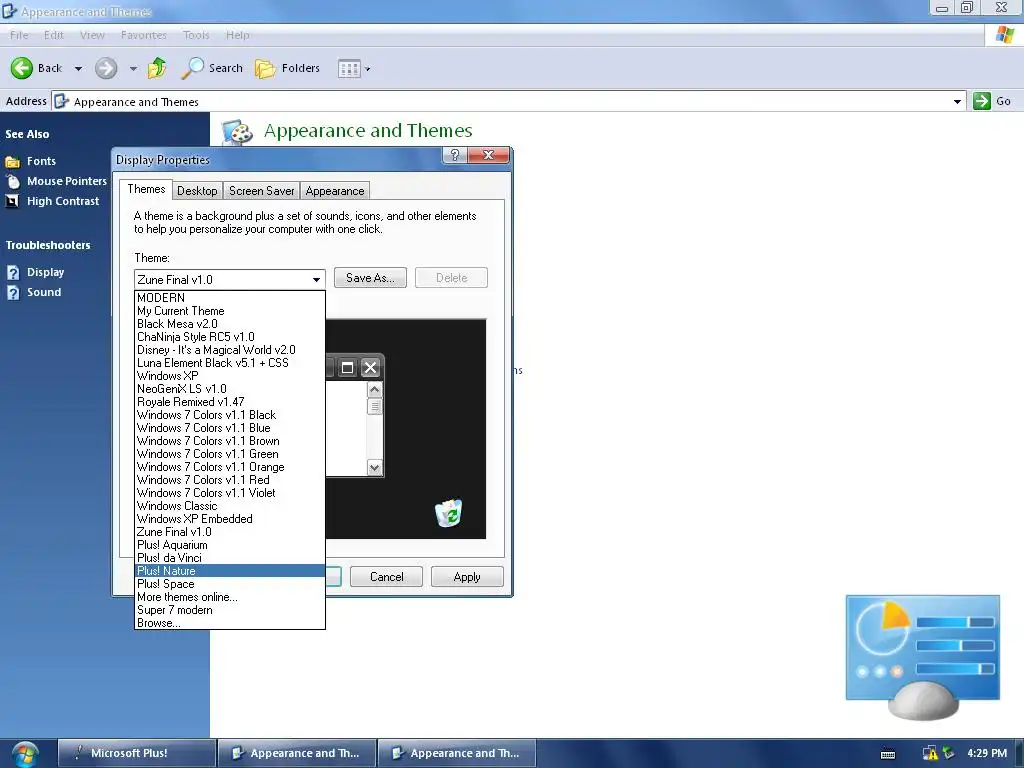Expand the address bar dropdown arrow

[957, 101]
